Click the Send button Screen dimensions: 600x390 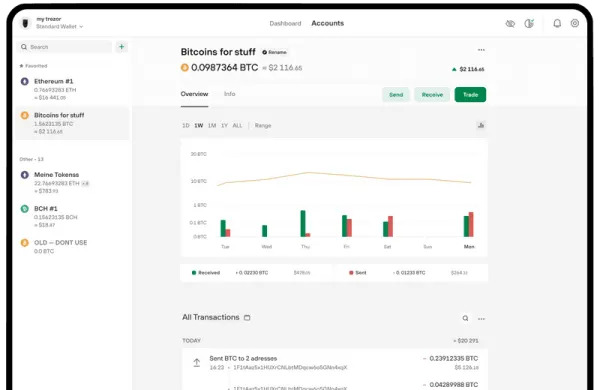[x=396, y=95]
